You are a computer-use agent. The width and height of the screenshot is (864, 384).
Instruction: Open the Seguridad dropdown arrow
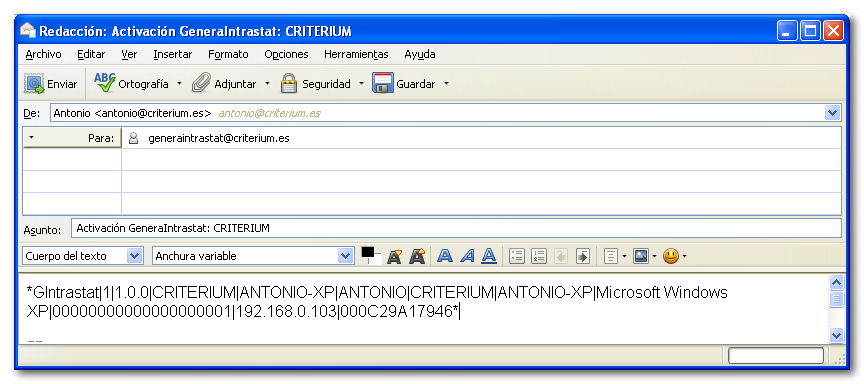pos(361,84)
